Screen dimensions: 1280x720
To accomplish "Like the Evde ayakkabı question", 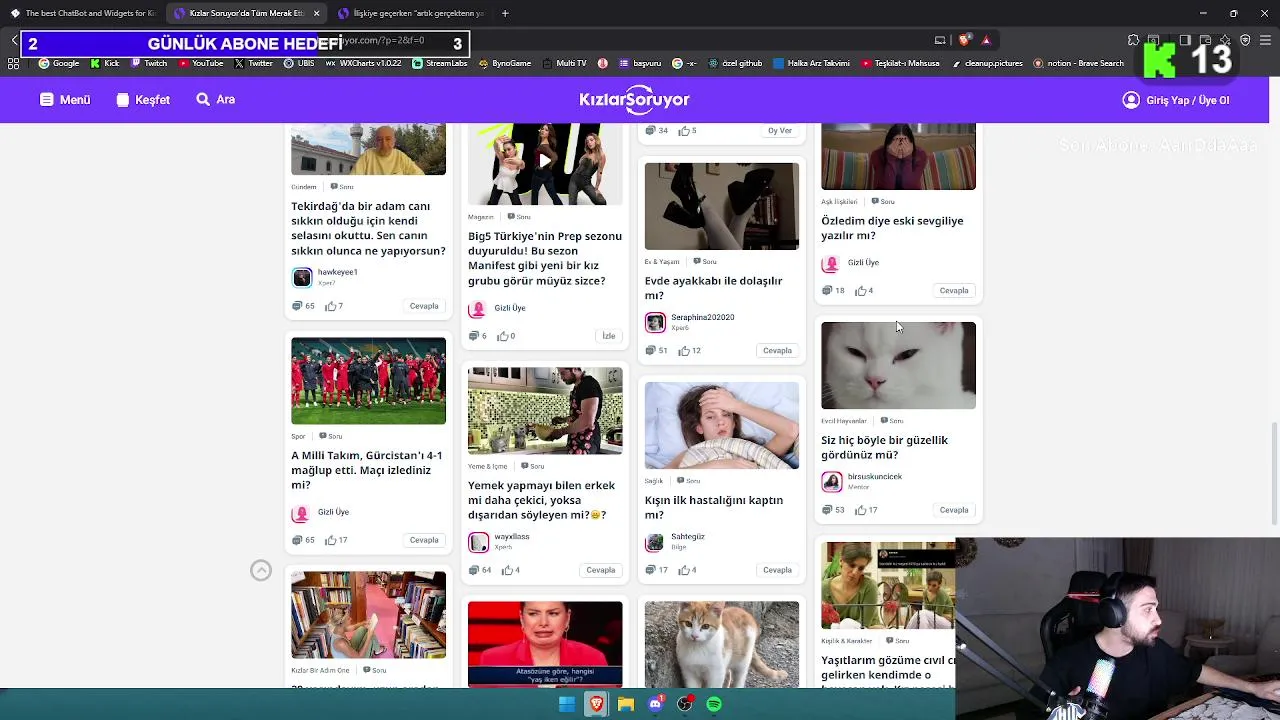I will (689, 351).
